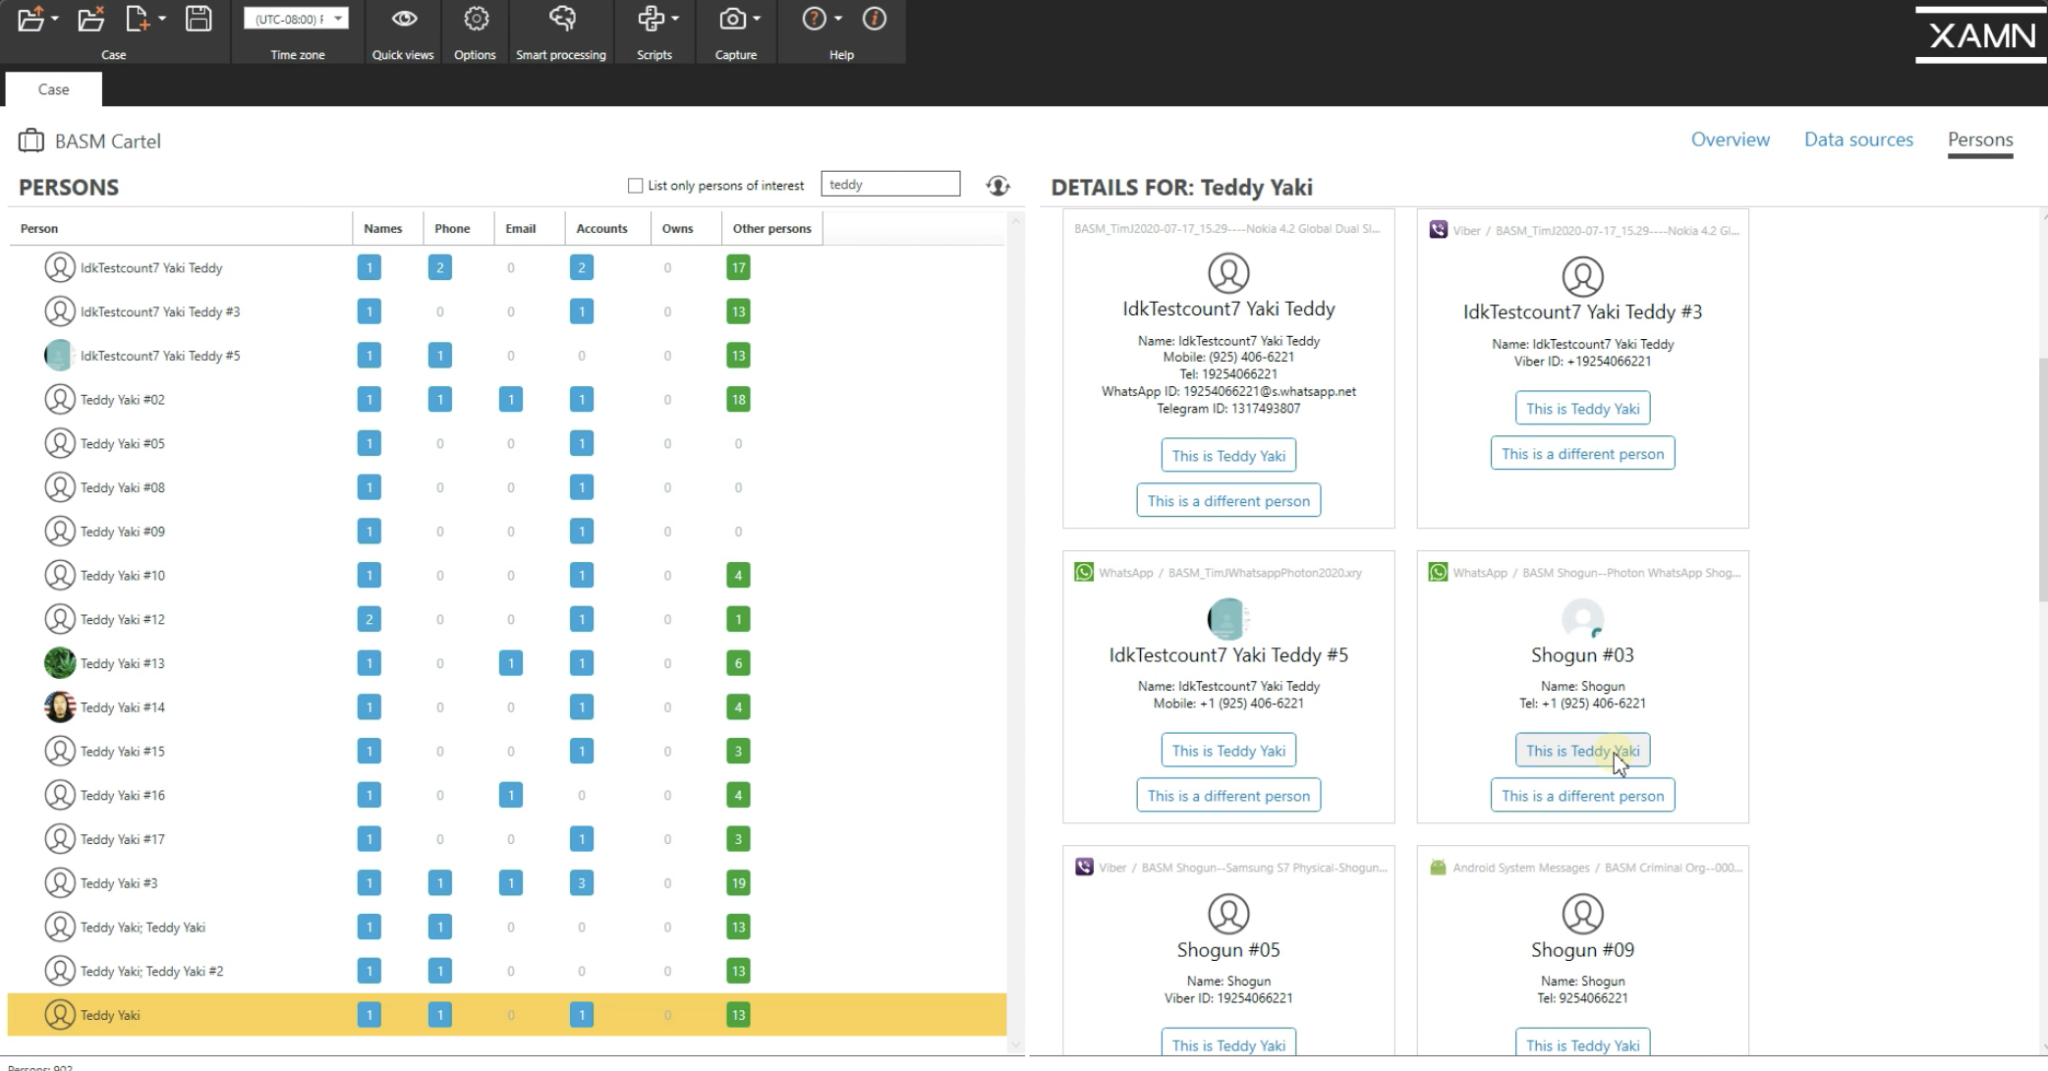Switch to the Data sources tab
Screen dimensions: 2048x1071
pos(1858,140)
